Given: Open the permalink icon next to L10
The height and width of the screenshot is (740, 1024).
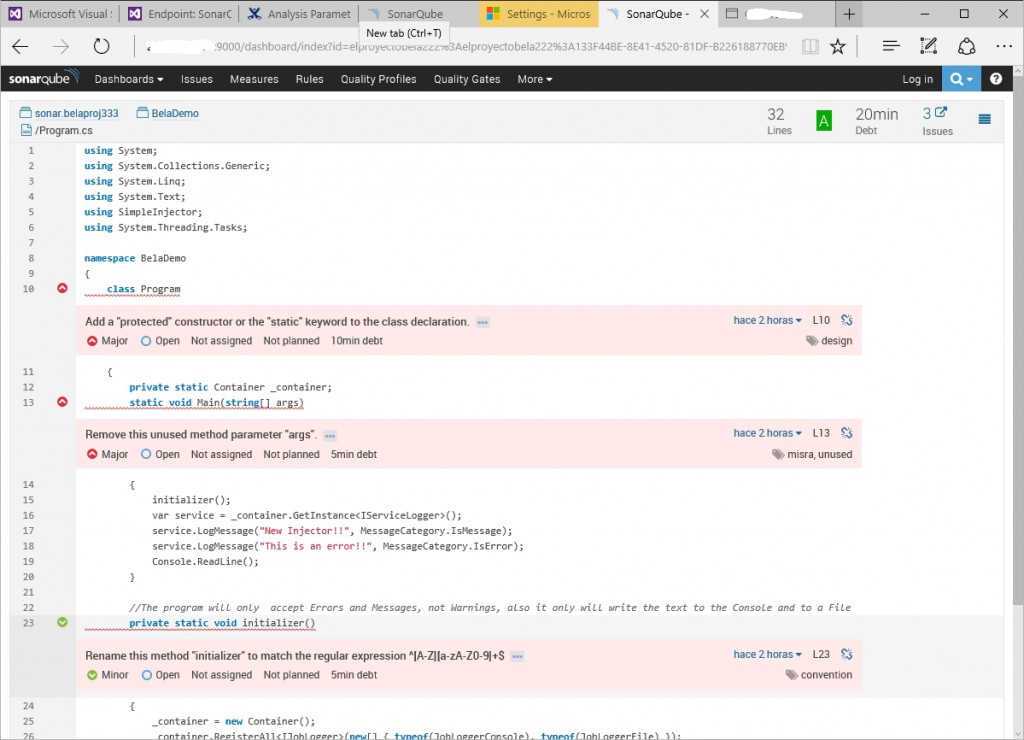Looking at the screenshot, I should pyautogui.click(x=847, y=320).
